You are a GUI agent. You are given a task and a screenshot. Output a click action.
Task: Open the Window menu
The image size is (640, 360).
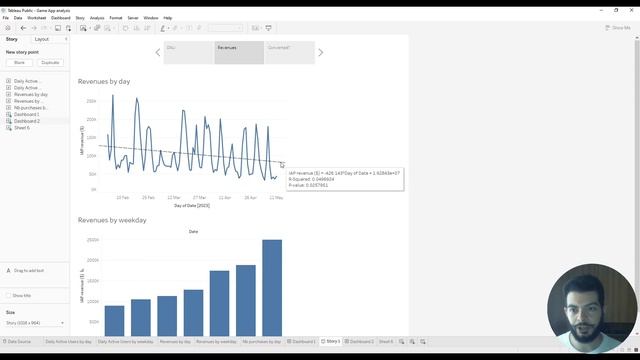tap(151, 18)
